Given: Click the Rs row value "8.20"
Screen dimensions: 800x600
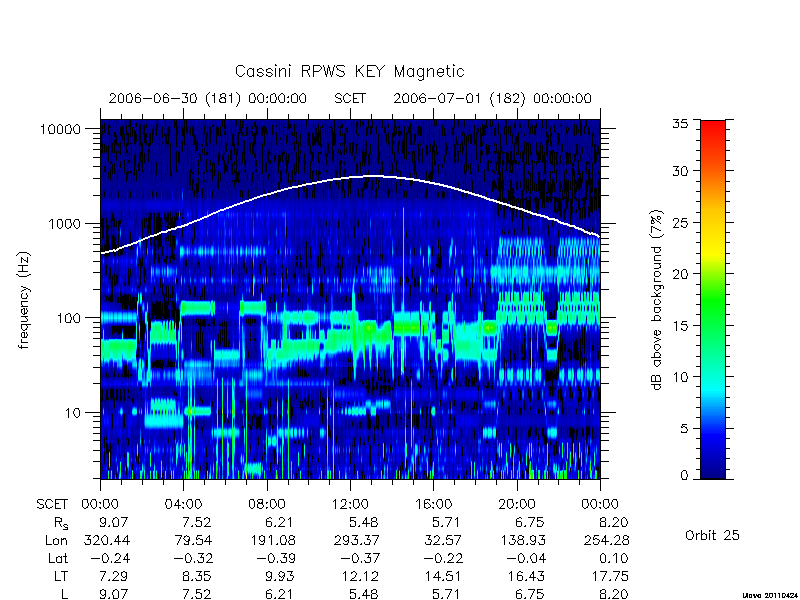Looking at the screenshot, I should pos(614,522).
